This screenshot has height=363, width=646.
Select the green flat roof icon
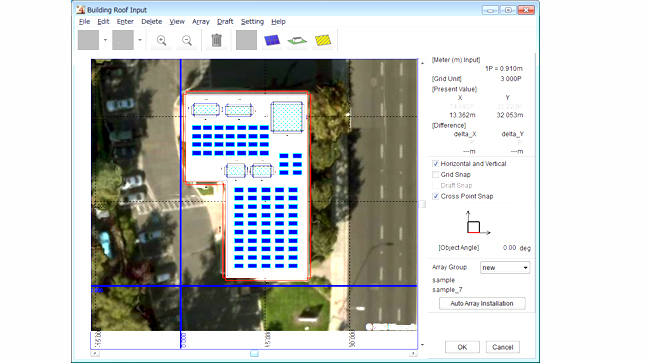click(x=297, y=40)
